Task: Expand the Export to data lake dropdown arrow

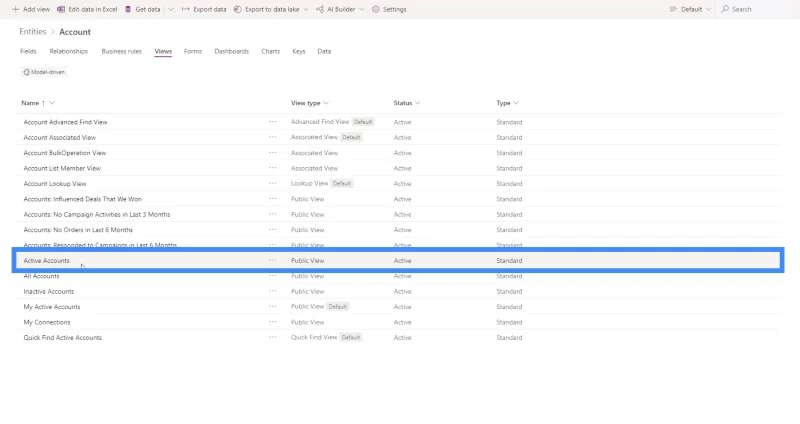Action: click(x=306, y=9)
